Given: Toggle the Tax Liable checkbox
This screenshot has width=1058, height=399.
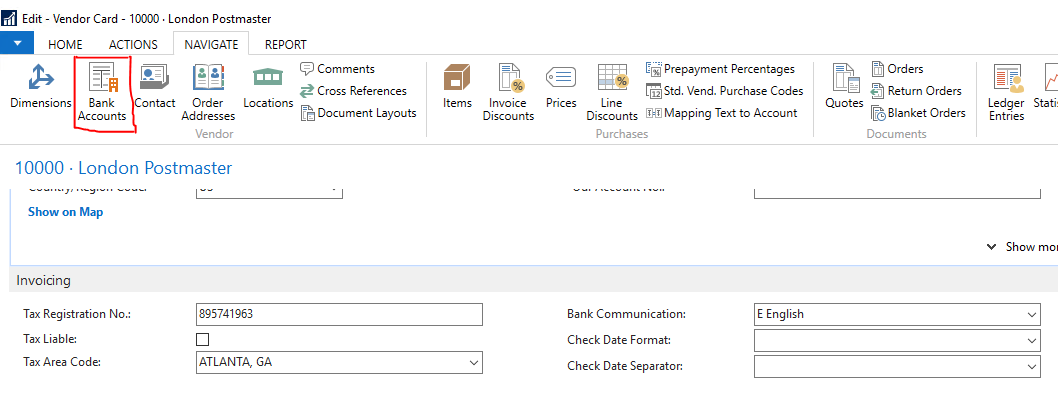Looking at the screenshot, I should pos(202,340).
